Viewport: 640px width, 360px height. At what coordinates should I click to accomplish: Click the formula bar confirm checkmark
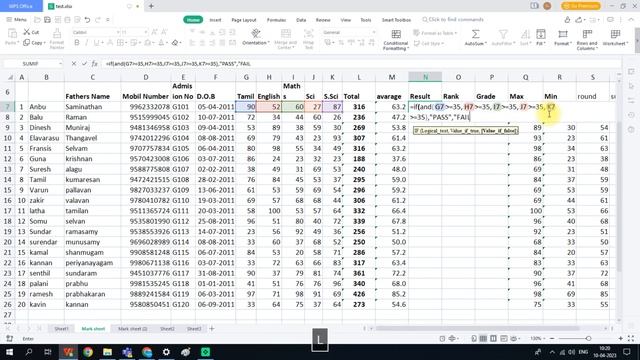84,64
